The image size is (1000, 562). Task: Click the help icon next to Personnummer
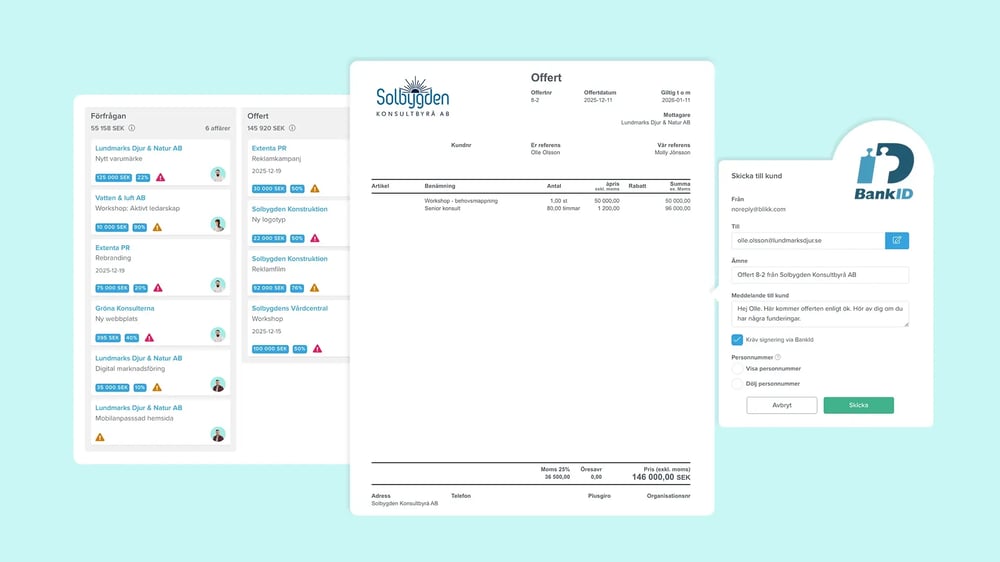778,357
